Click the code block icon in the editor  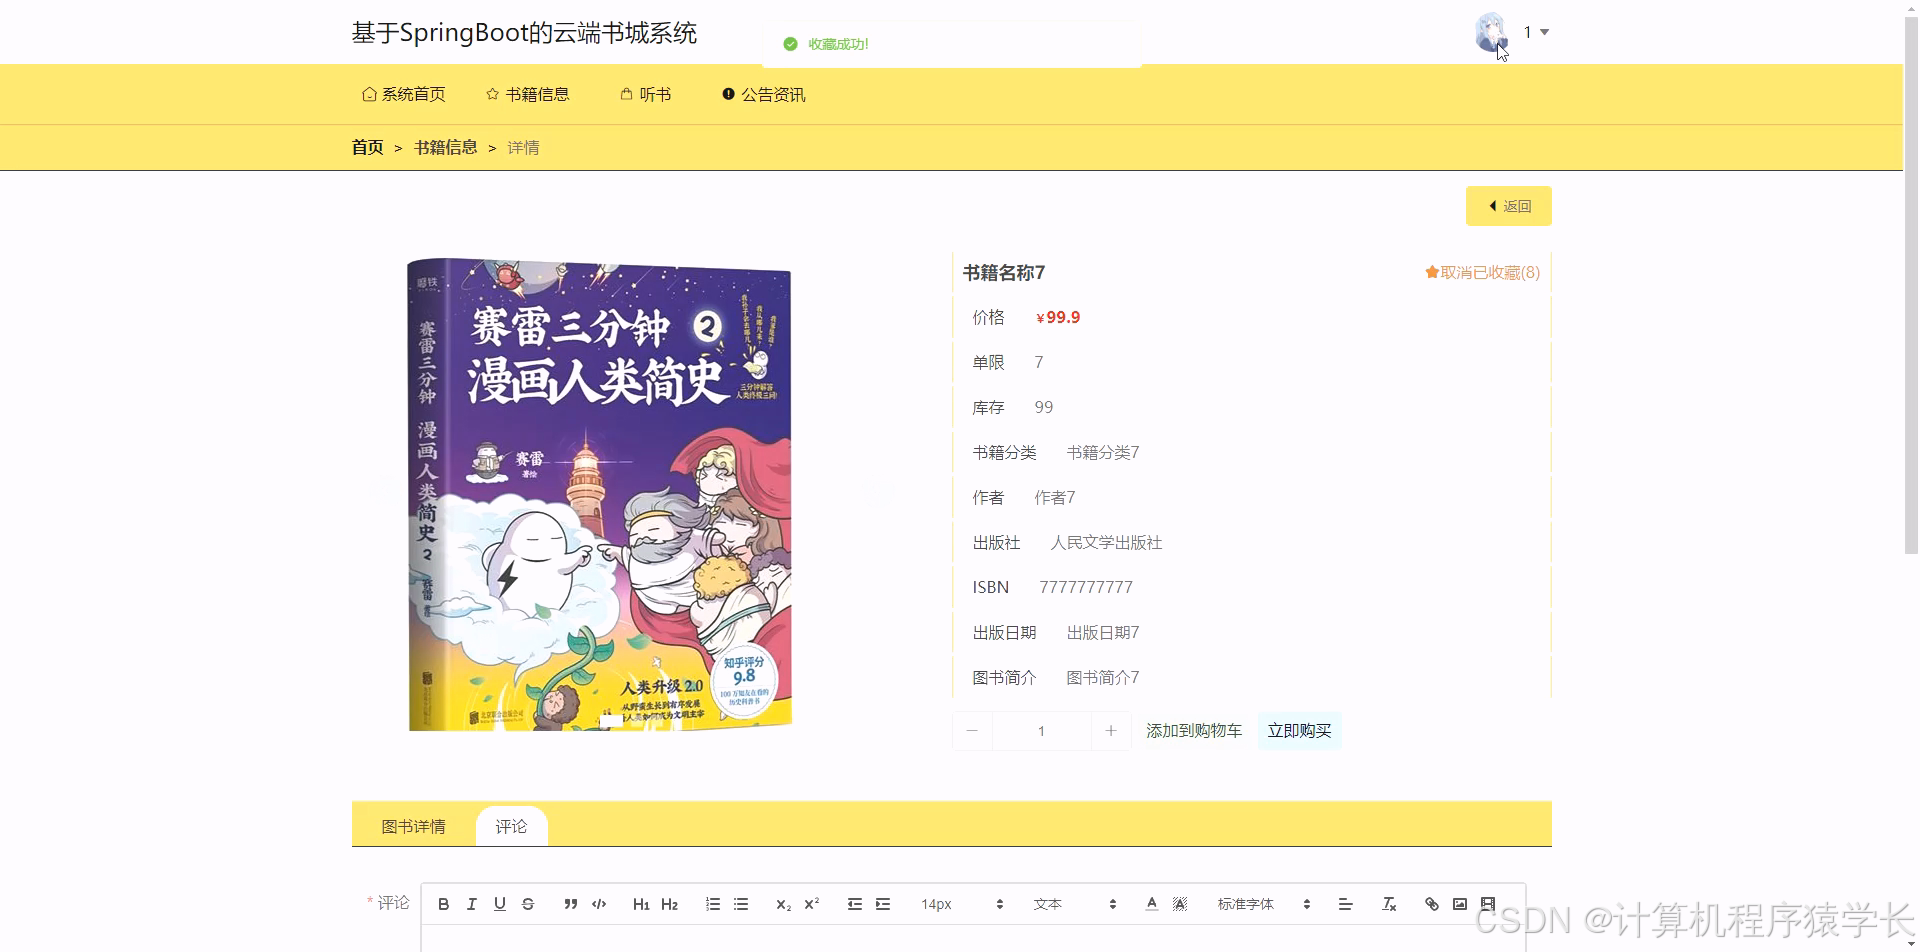click(x=599, y=903)
